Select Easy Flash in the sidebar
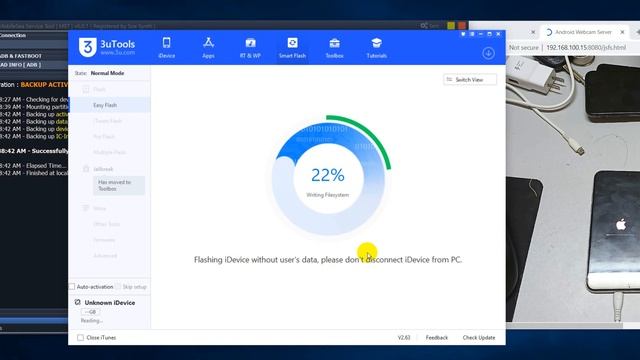Viewport: 640px width, 360px height. [110, 105]
